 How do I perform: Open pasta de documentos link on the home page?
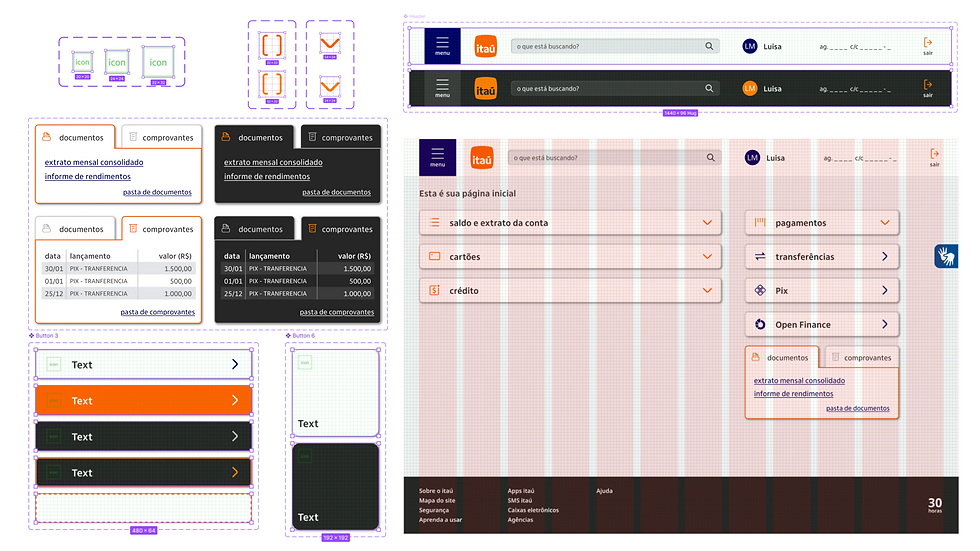coord(858,408)
